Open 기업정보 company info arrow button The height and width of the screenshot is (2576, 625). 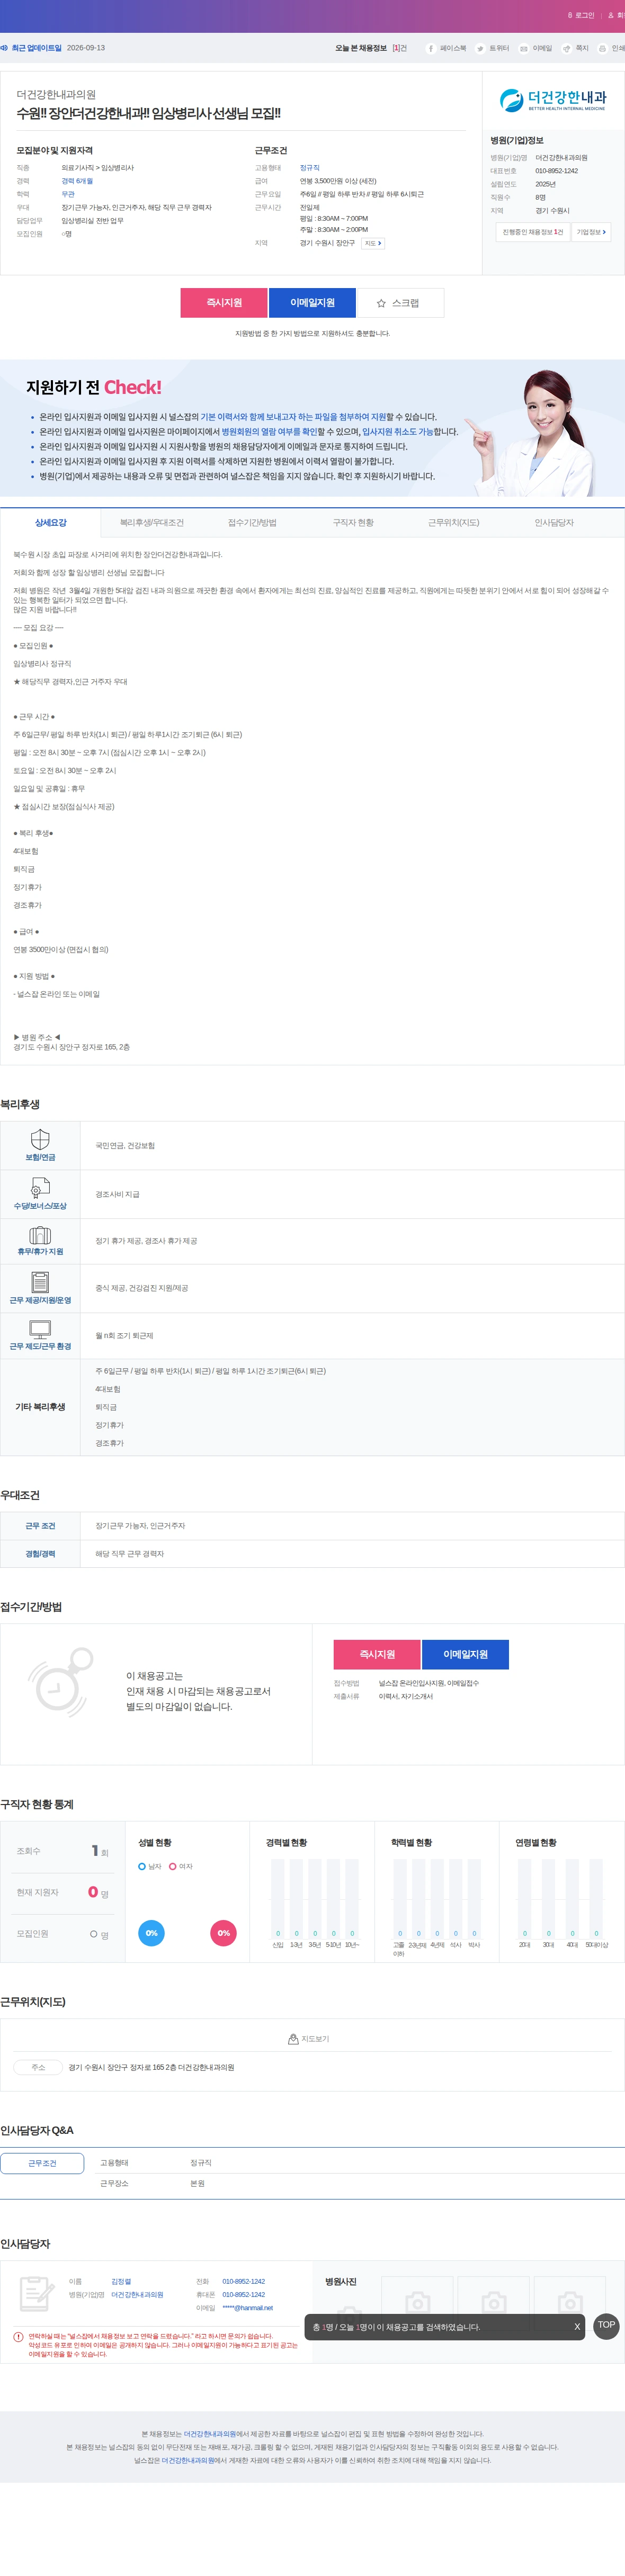tap(591, 232)
